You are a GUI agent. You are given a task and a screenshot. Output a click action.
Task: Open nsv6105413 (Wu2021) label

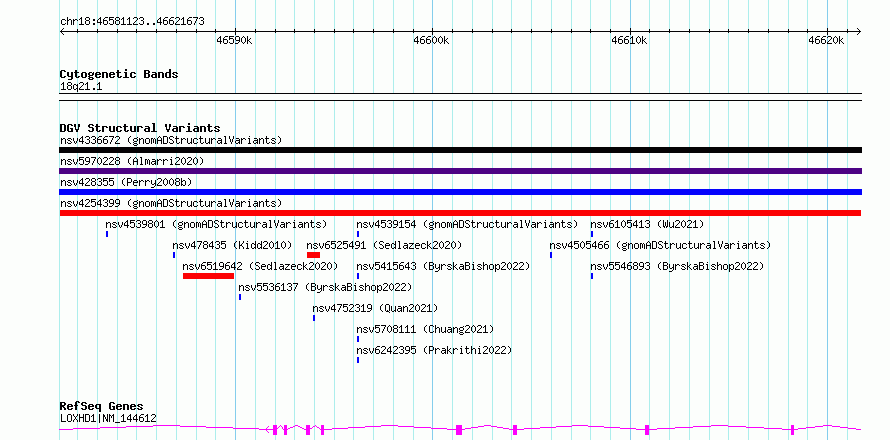(647, 224)
